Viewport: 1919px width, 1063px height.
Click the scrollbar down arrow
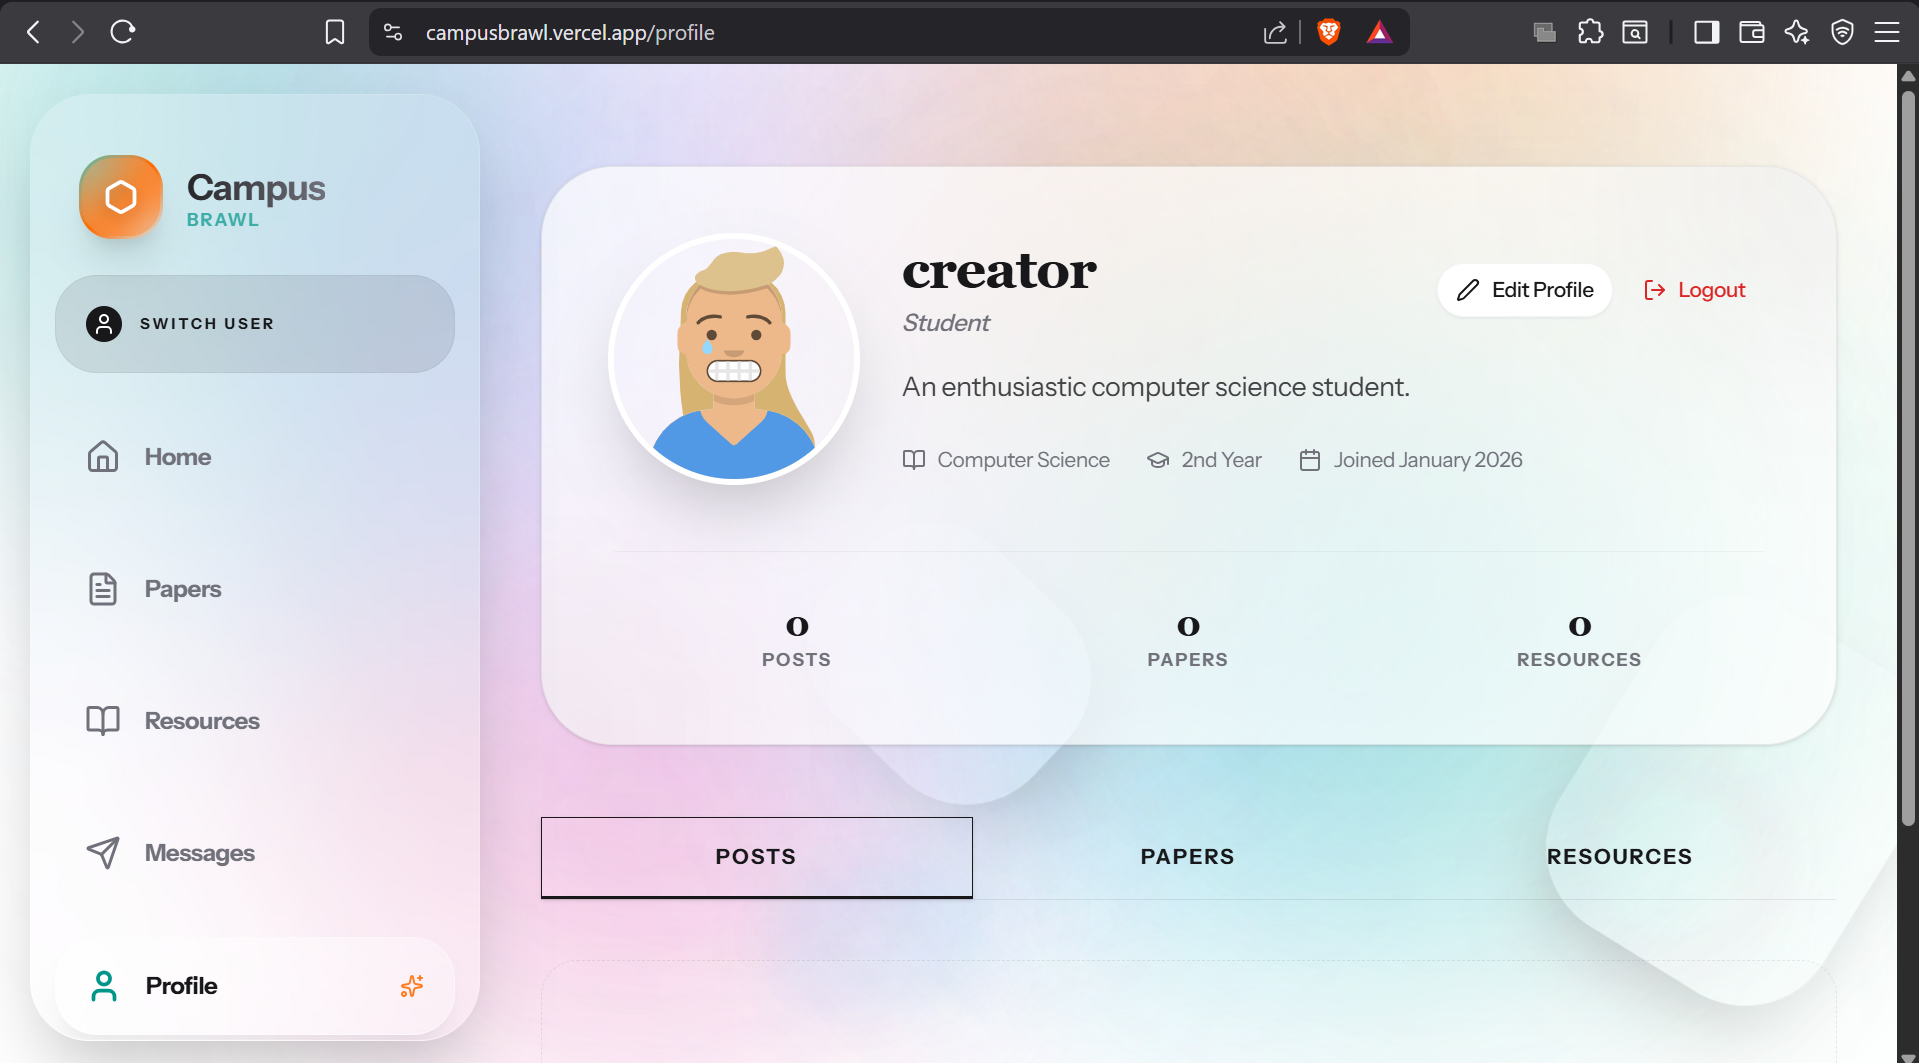click(x=1908, y=1056)
